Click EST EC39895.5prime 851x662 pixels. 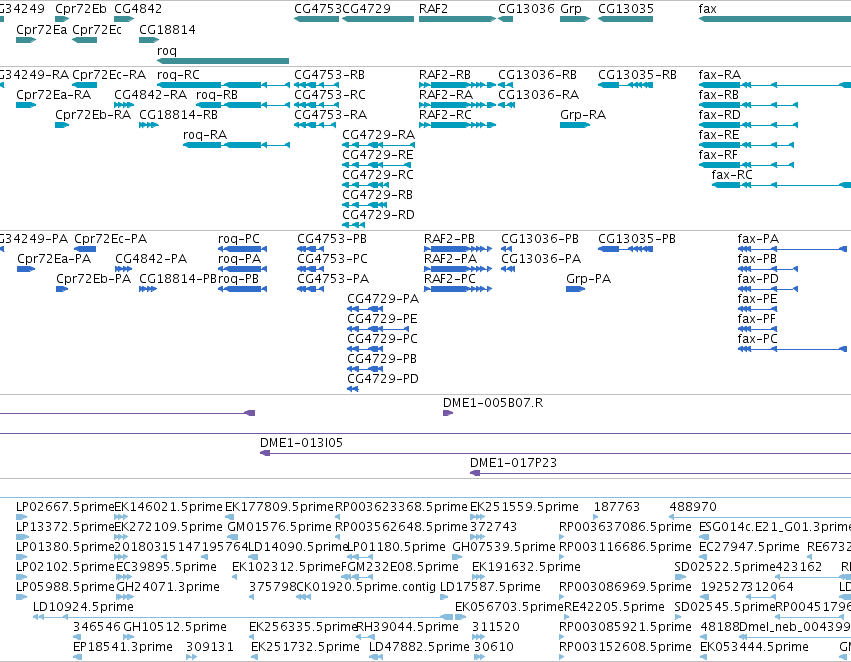click(124, 577)
